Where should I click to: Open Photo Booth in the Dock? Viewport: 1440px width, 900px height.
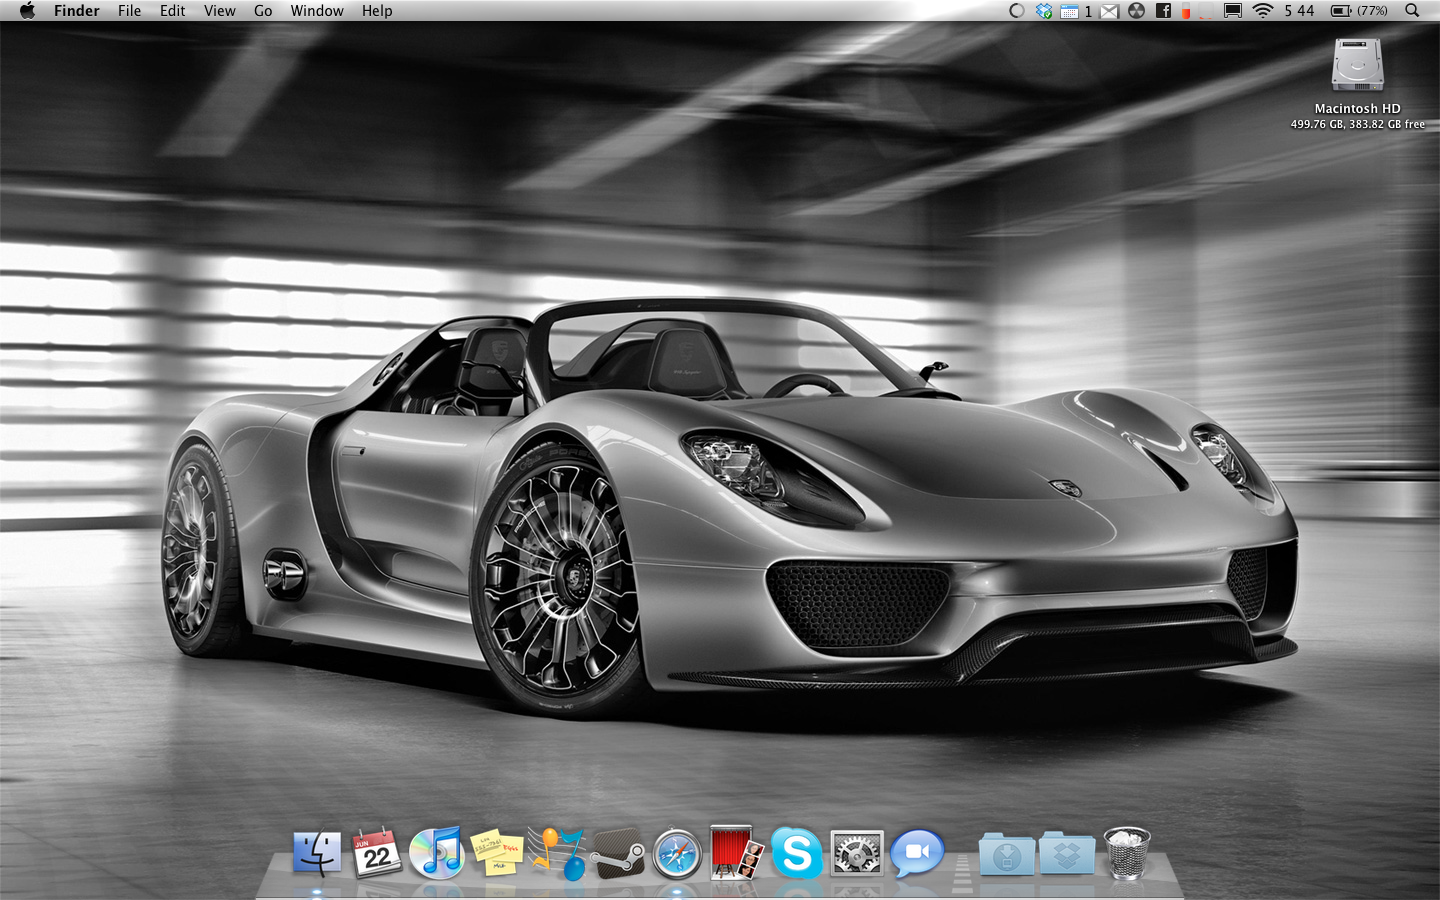(737, 853)
